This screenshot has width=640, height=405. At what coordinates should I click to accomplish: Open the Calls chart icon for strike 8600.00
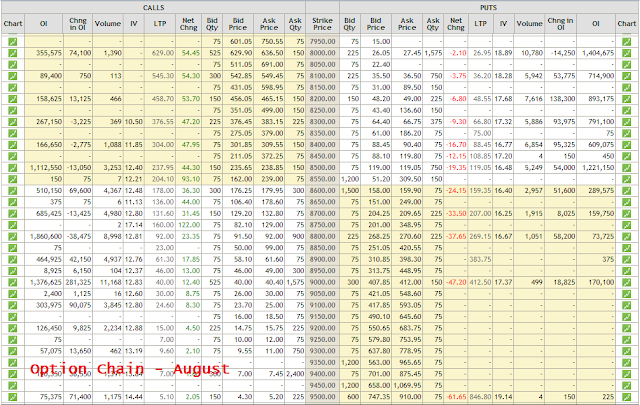point(13,191)
